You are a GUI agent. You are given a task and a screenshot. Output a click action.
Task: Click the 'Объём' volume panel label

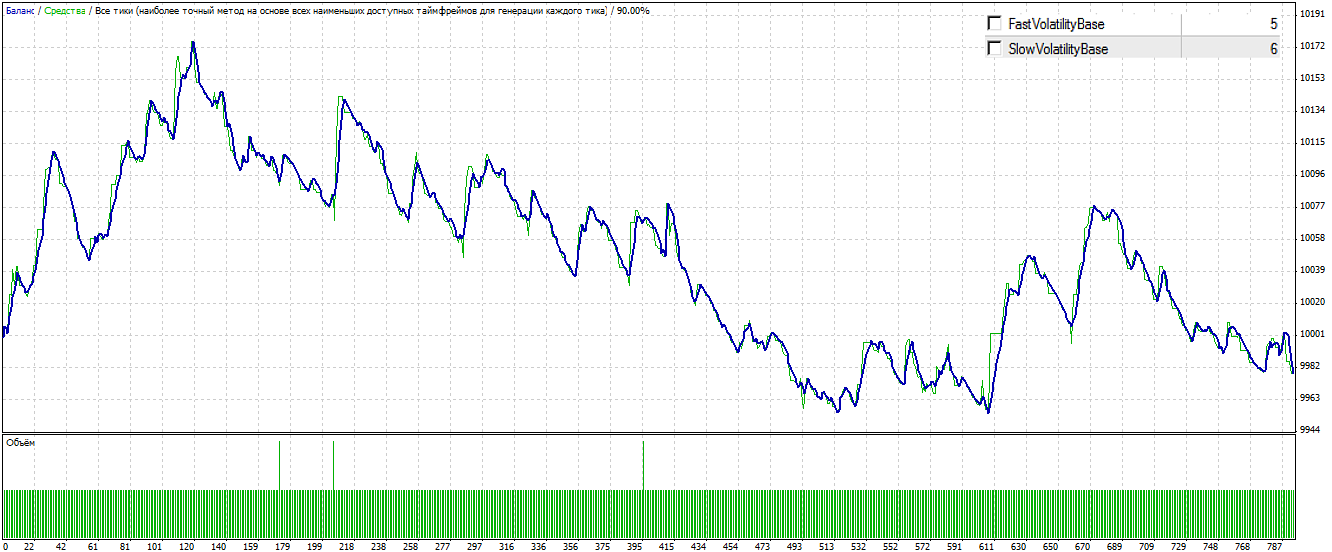click(x=20, y=442)
